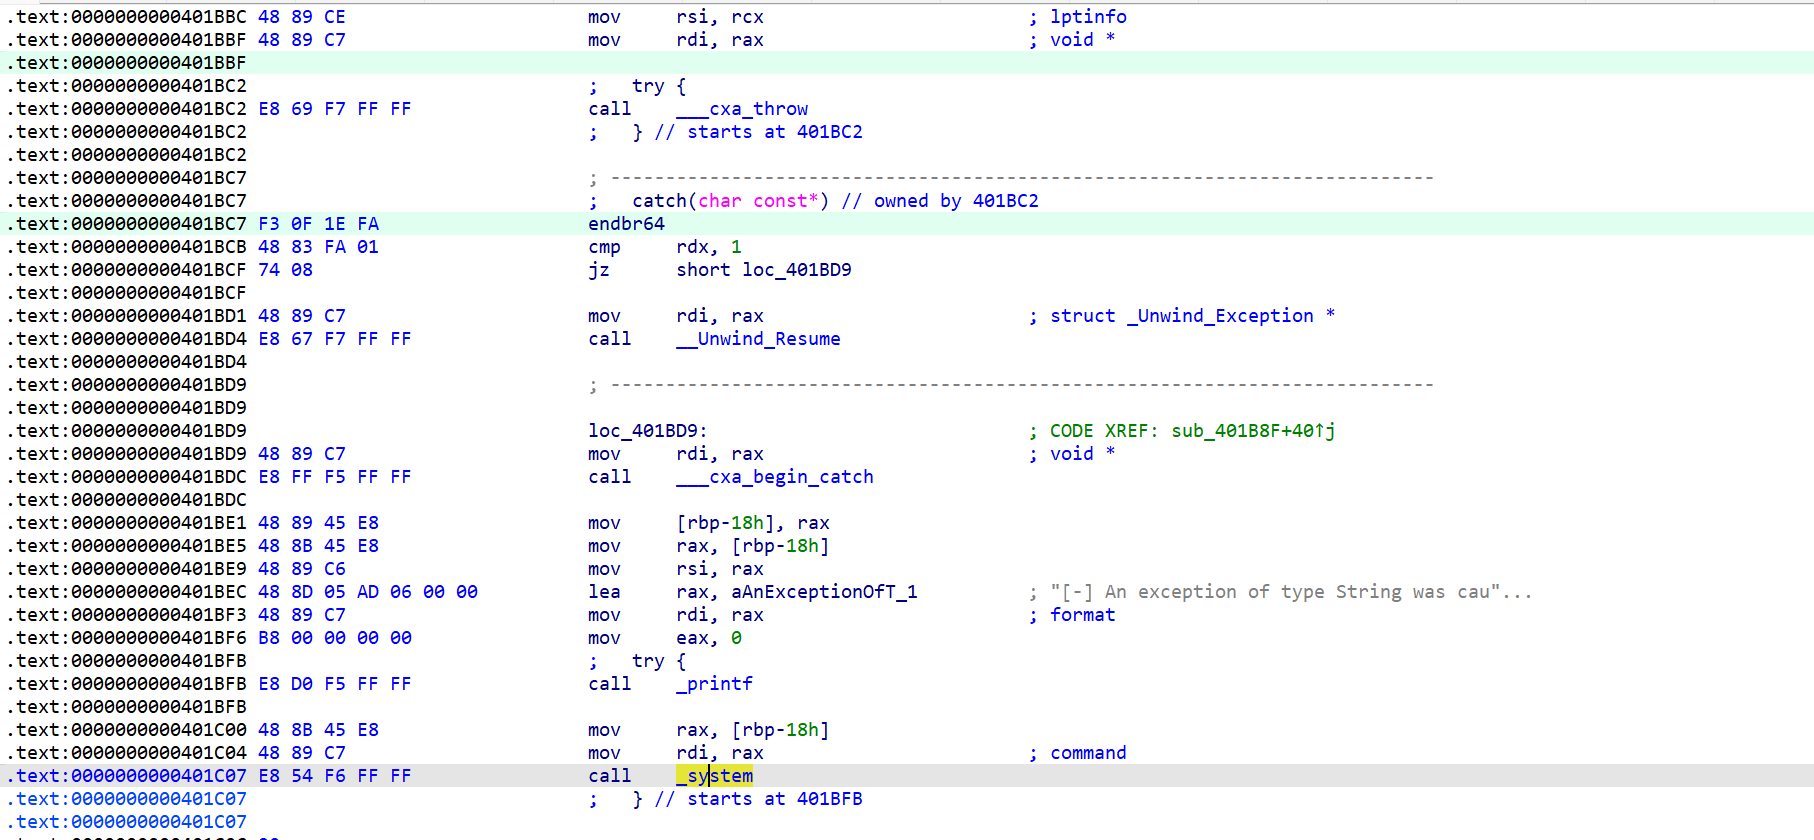The image size is (1814, 840).
Task: Click the rsi, rcx operands
Action: (720, 17)
